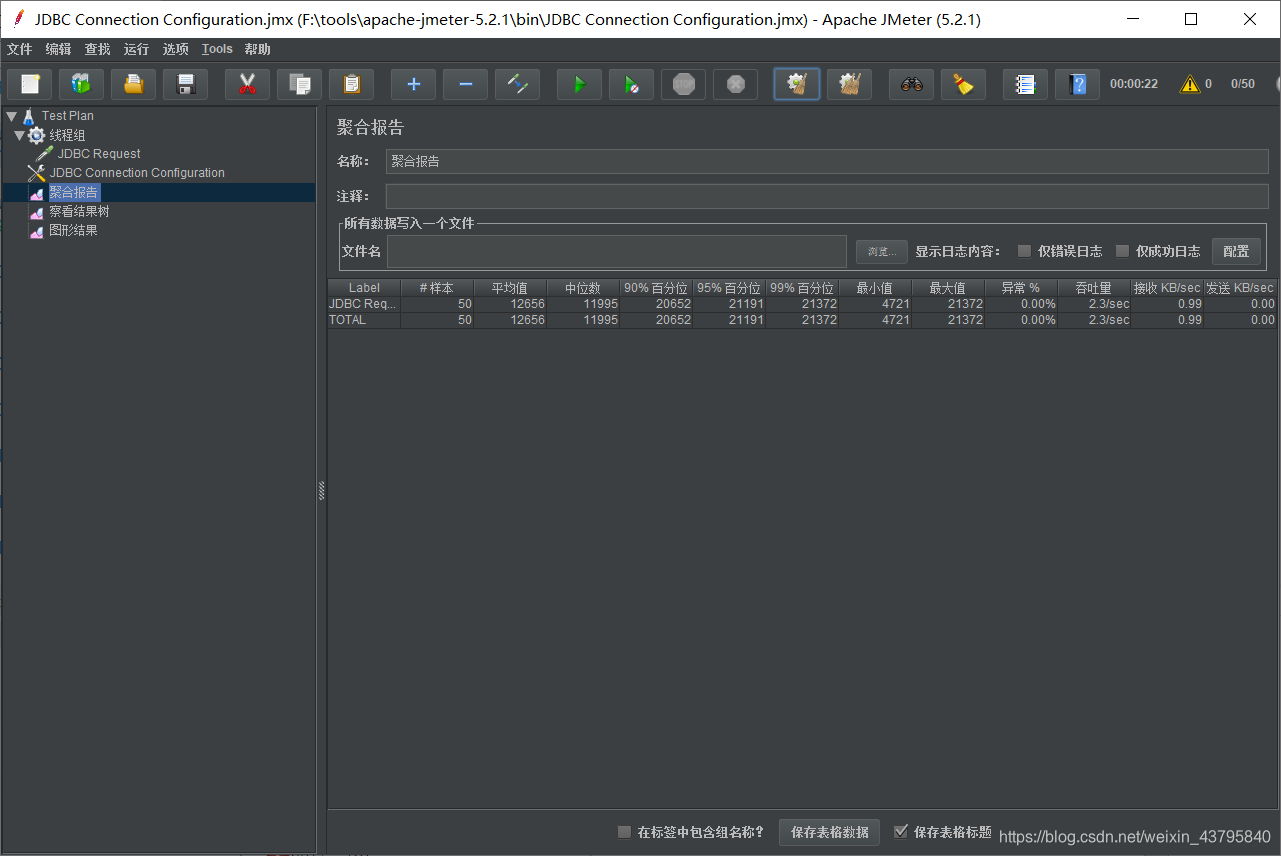Click the Paste clipboard icon
1281x856 pixels.
351,84
